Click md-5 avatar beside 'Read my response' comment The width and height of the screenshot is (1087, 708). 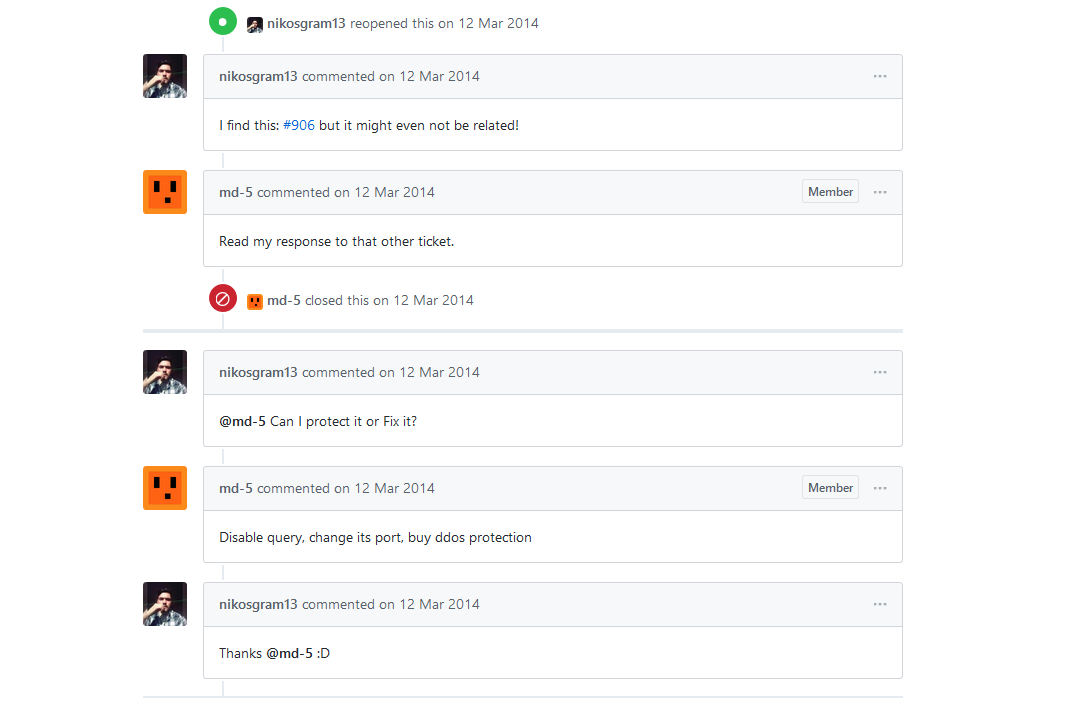click(x=165, y=192)
